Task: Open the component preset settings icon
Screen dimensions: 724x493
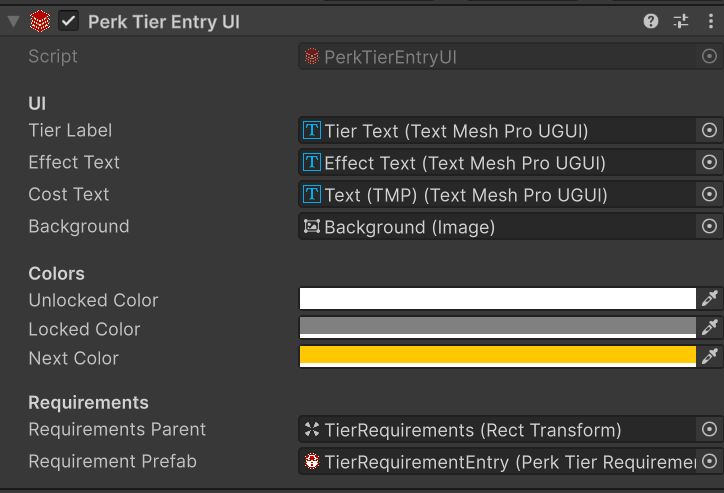Action: [x=681, y=21]
